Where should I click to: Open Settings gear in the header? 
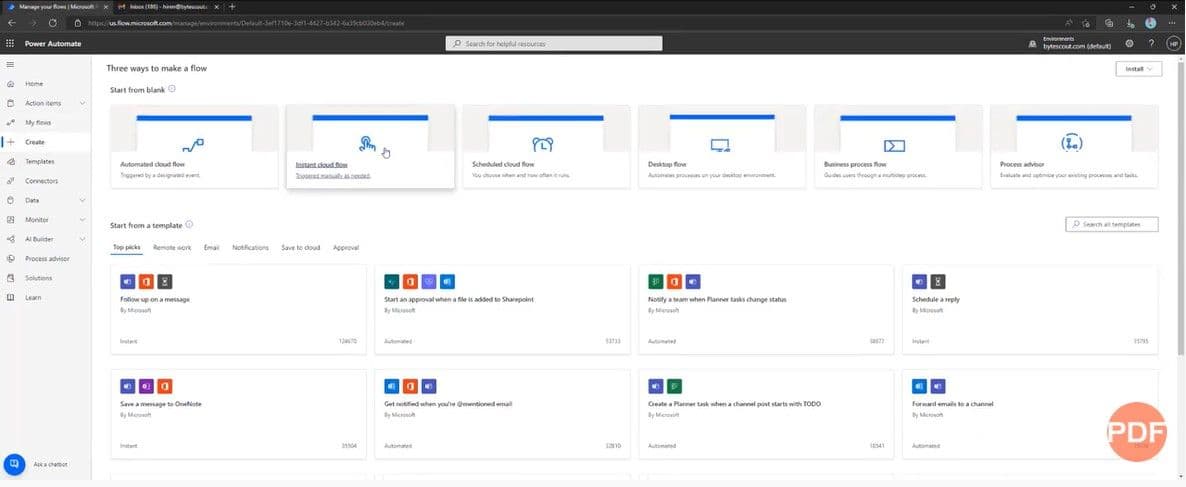1129,43
